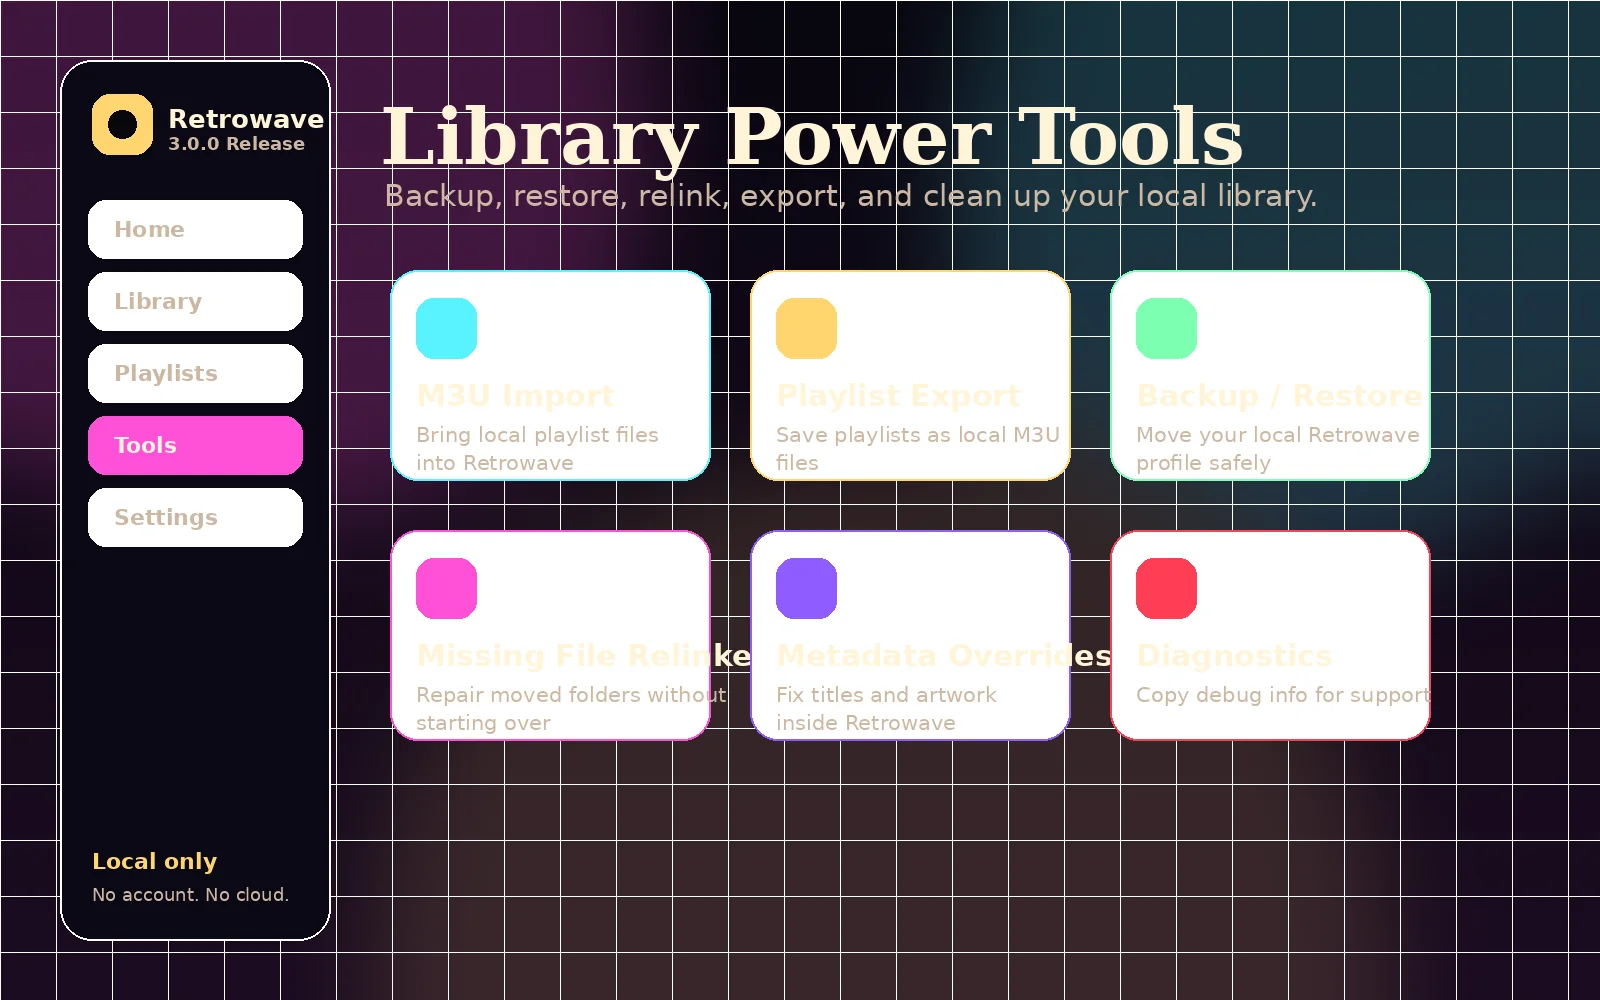The height and width of the screenshot is (1000, 1600).
Task: Switch to Playlists in the sidebar
Action: [x=195, y=373]
